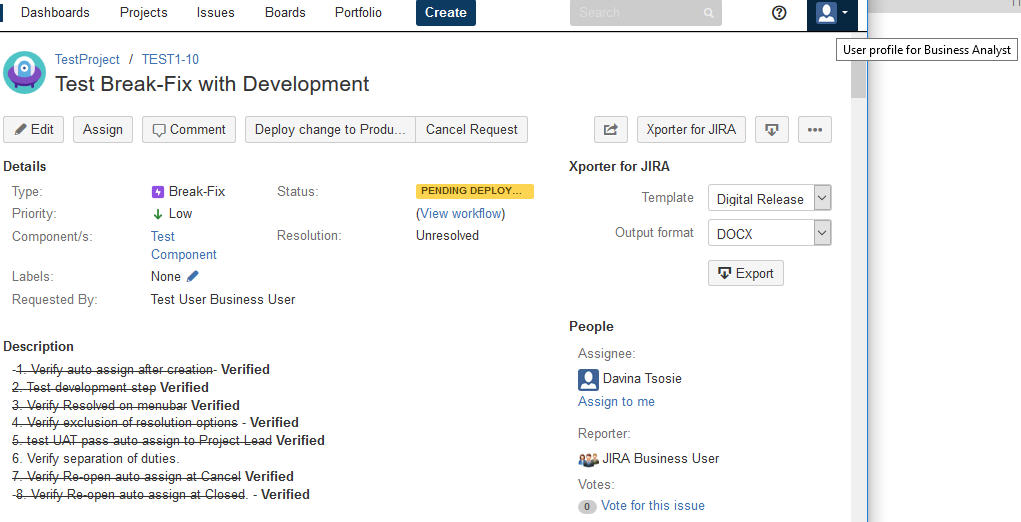
Task: Open the Test Component link
Action: (x=184, y=245)
